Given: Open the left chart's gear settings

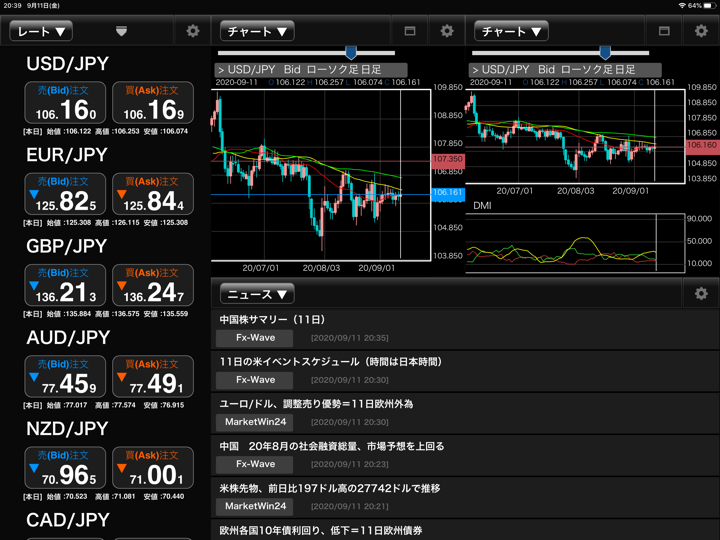Looking at the screenshot, I should pyautogui.click(x=447, y=31).
